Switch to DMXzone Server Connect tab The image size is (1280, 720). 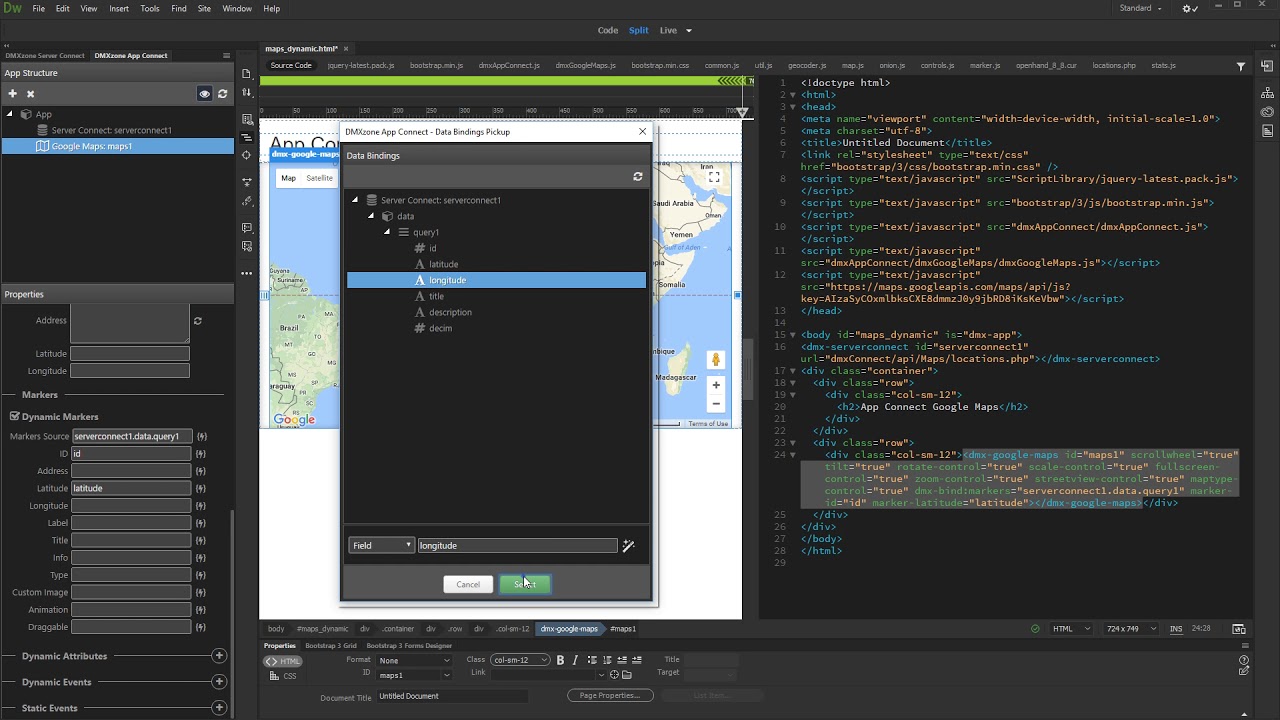pyautogui.click(x=45, y=56)
